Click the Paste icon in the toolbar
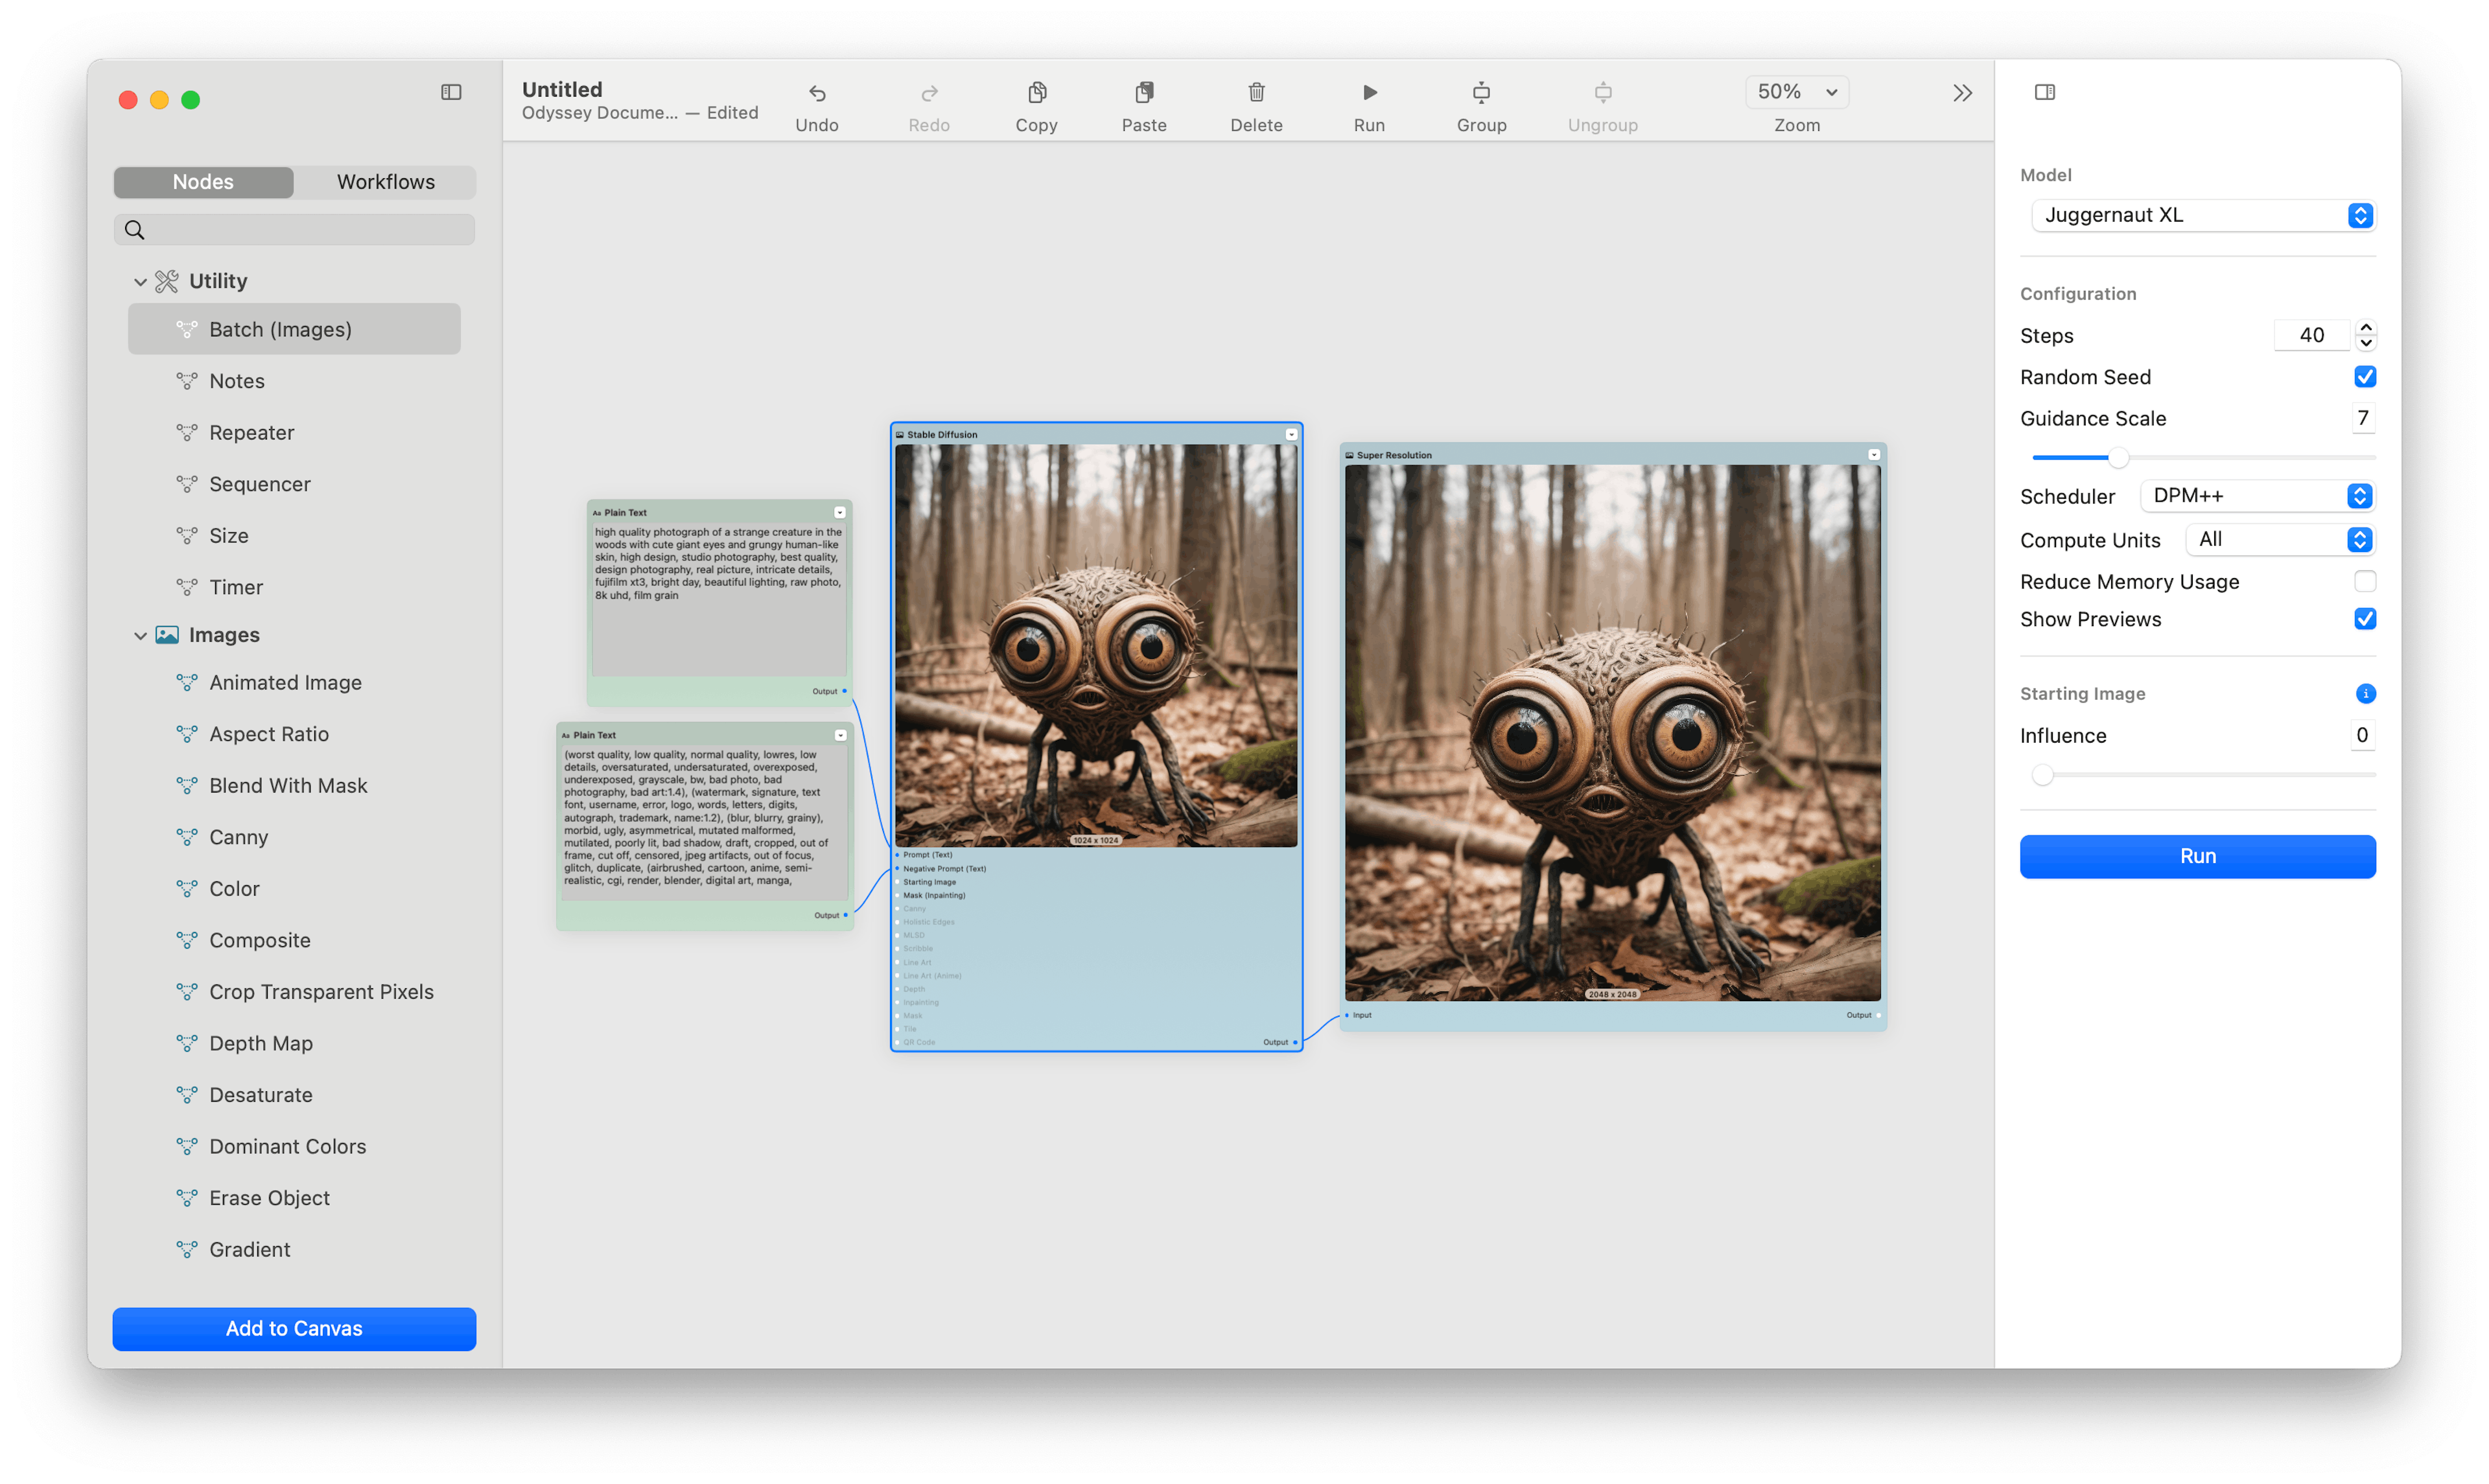Screen dimensions: 2489x1484 coord(1144,92)
